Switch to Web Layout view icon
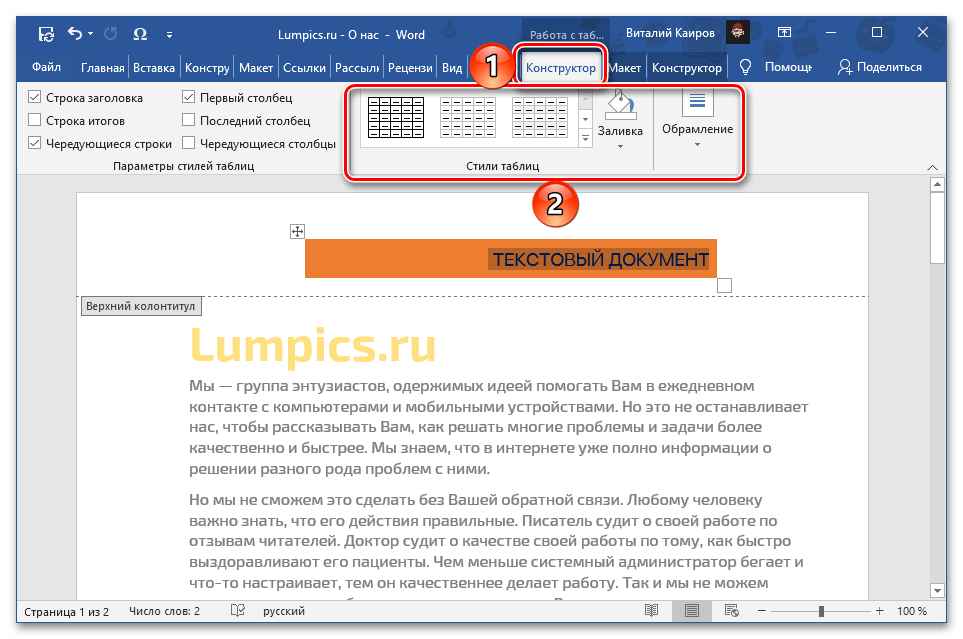Image resolution: width=963 pixels, height=639 pixels. [x=731, y=610]
